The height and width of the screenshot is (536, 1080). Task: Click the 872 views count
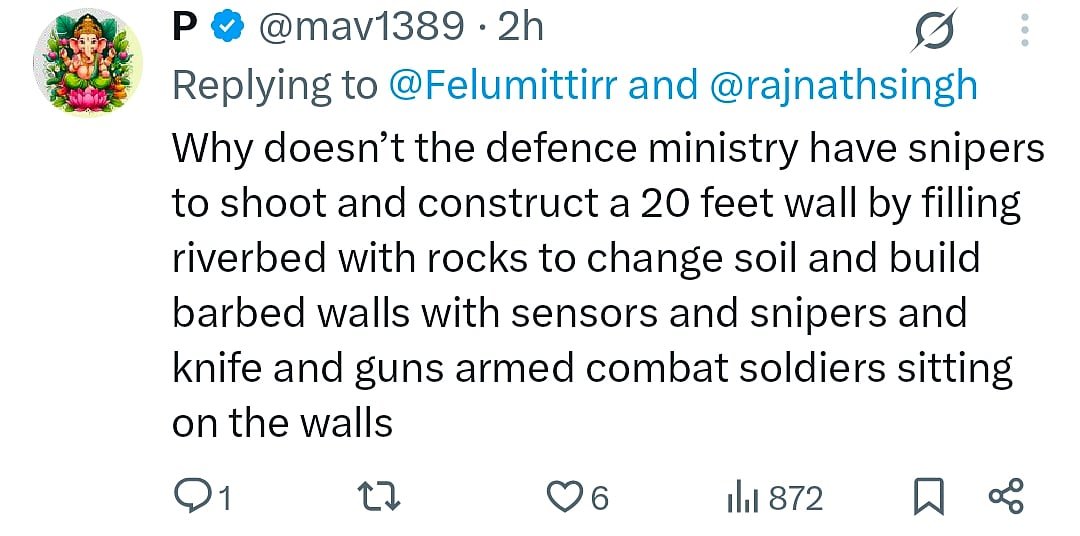coord(796,498)
